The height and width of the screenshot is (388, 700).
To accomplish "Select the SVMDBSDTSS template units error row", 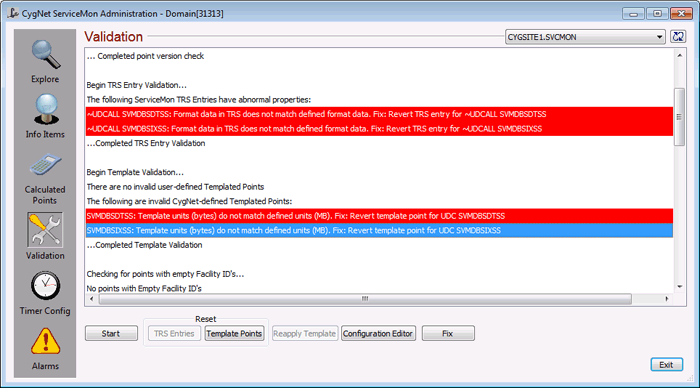I will click(x=379, y=216).
